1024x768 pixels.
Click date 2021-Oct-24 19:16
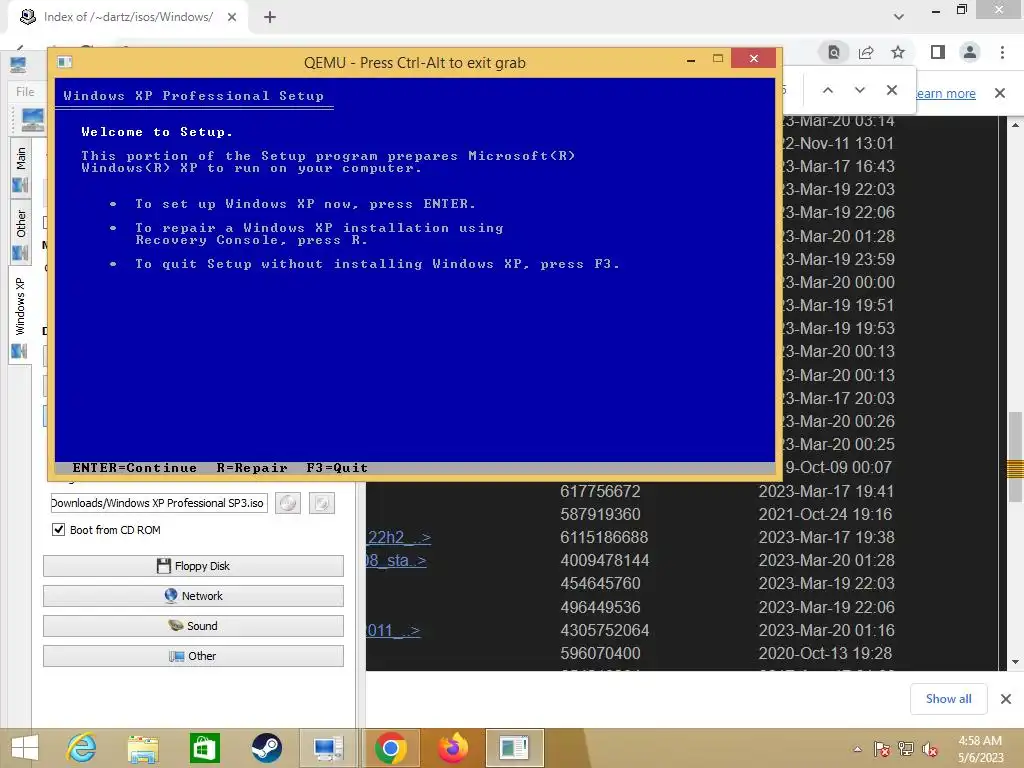point(826,514)
